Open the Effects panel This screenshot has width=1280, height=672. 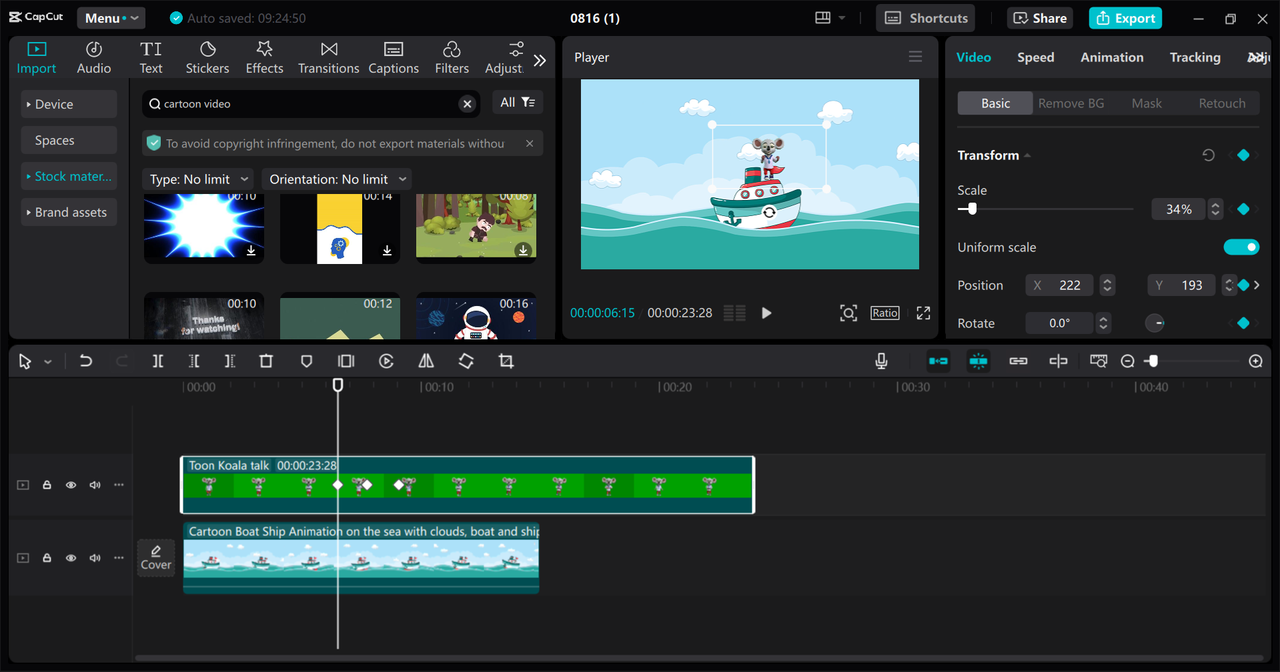(264, 58)
